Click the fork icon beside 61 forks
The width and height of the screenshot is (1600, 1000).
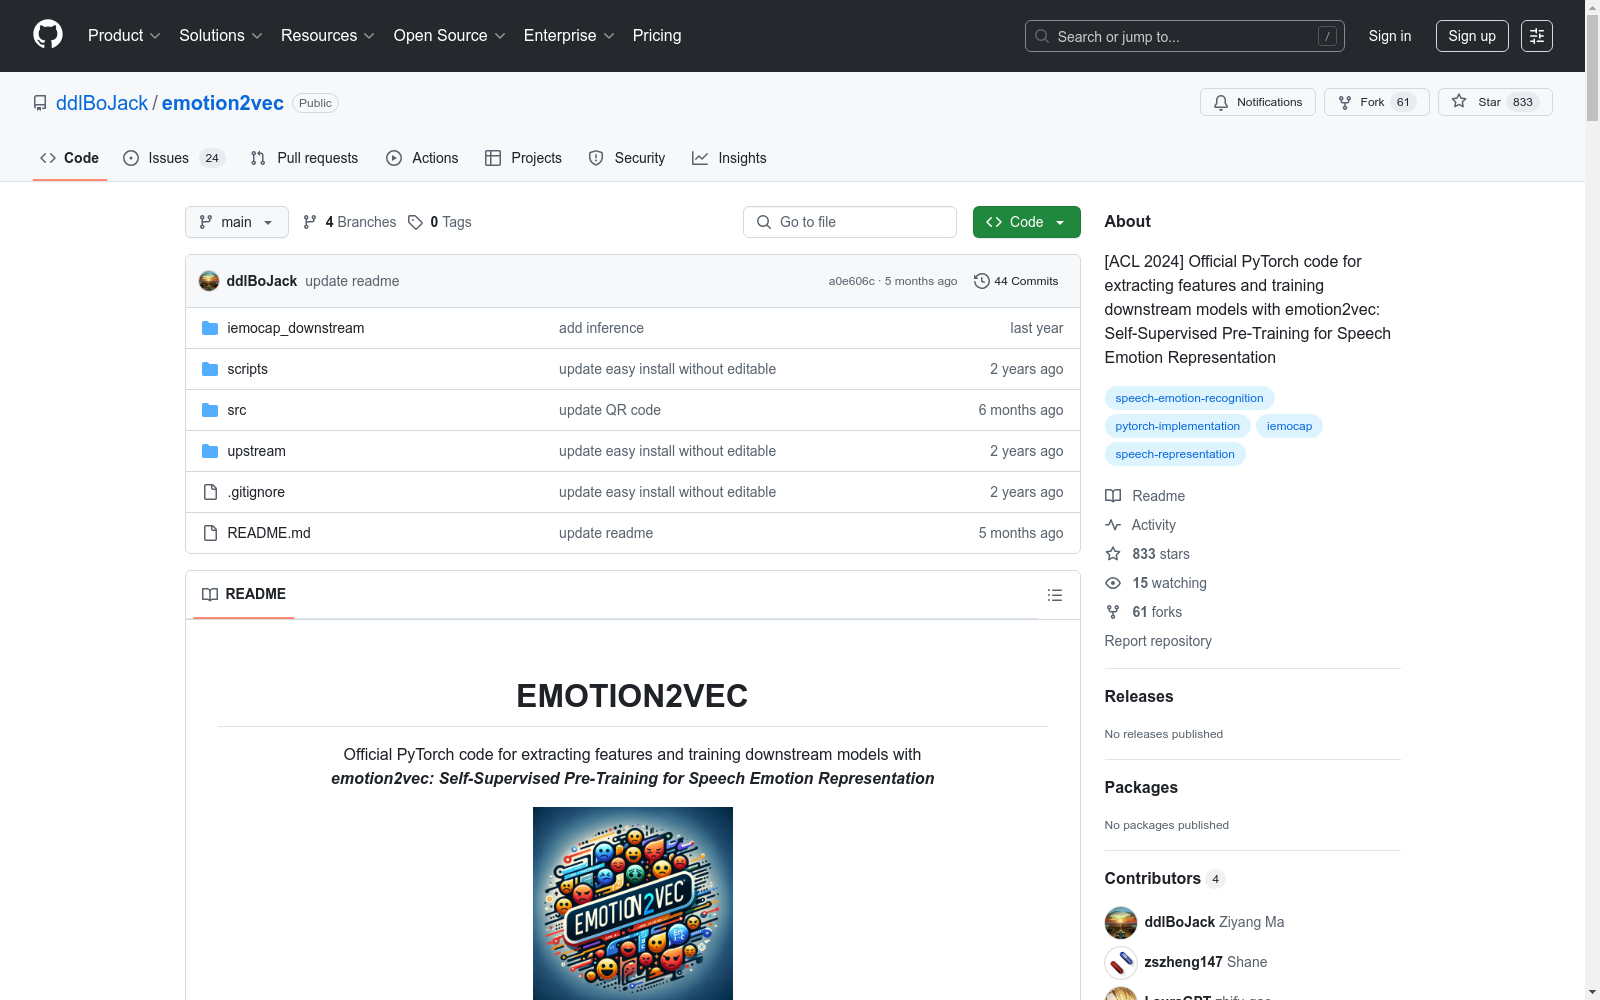pos(1113,612)
